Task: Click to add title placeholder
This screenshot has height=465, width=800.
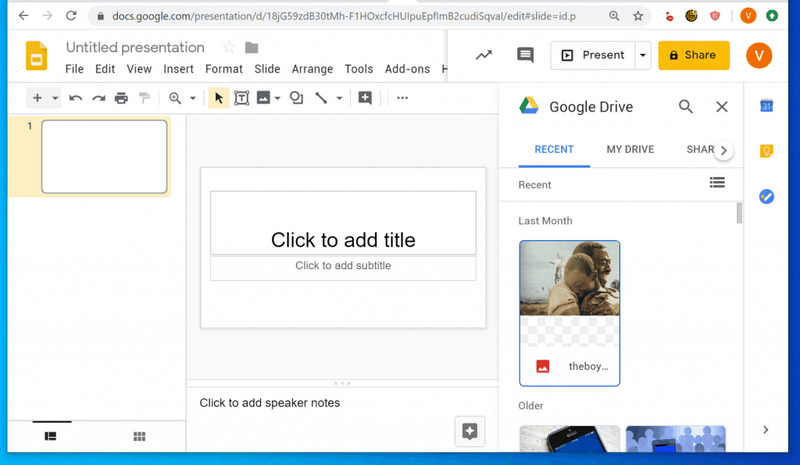Action: click(343, 223)
